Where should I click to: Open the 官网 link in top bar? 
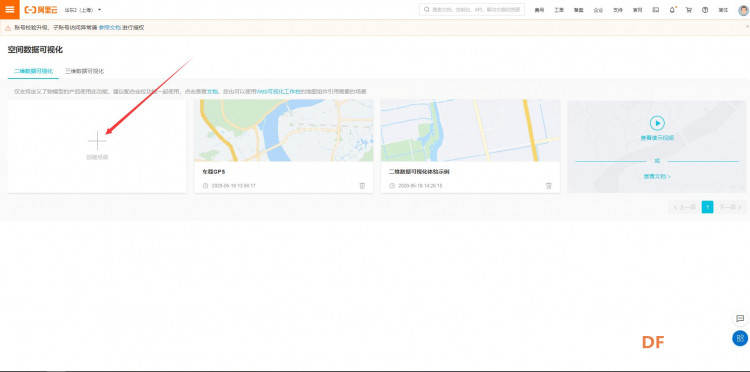tap(638, 10)
